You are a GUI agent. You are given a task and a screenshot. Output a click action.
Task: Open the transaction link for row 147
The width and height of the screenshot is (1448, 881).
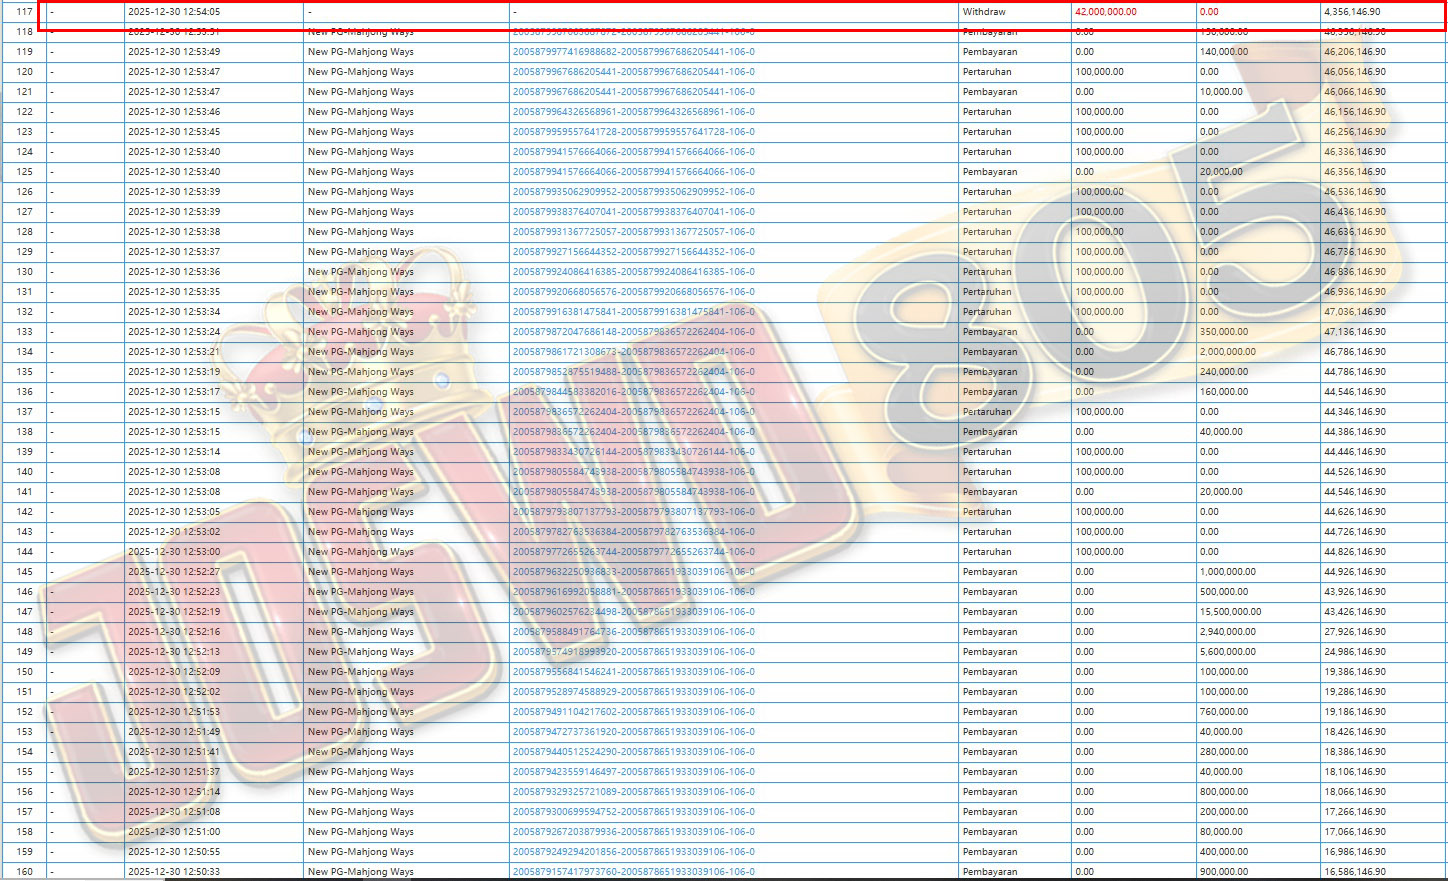click(x=633, y=612)
